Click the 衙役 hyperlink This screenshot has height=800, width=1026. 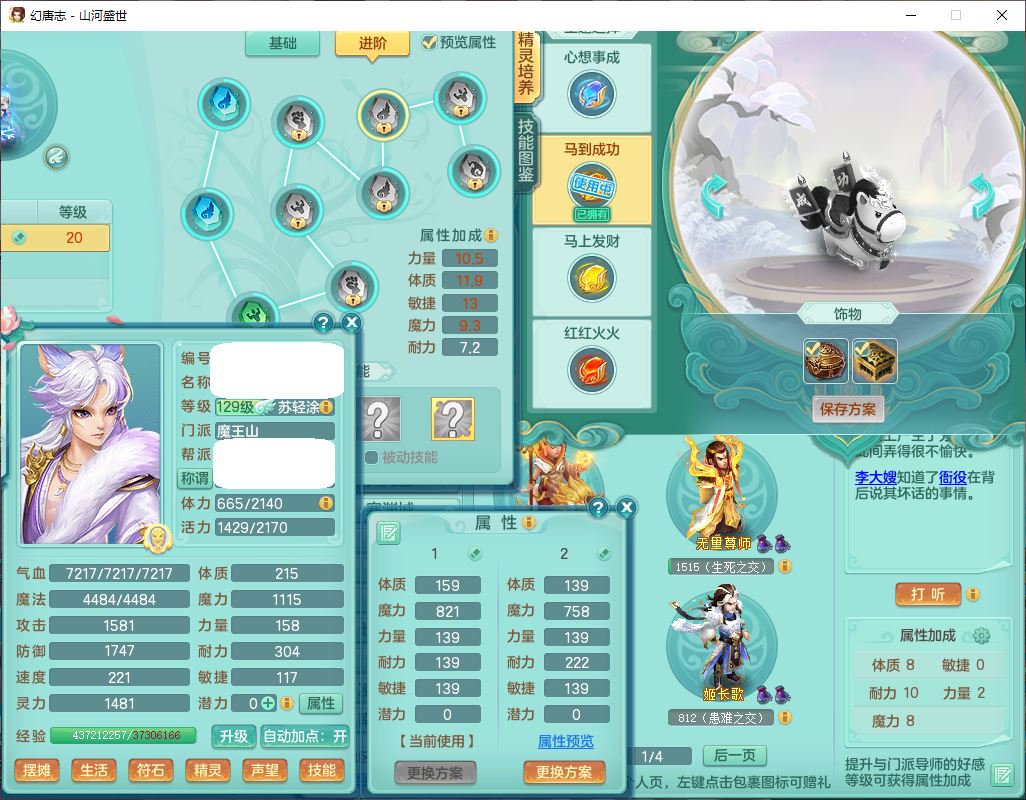(x=952, y=478)
